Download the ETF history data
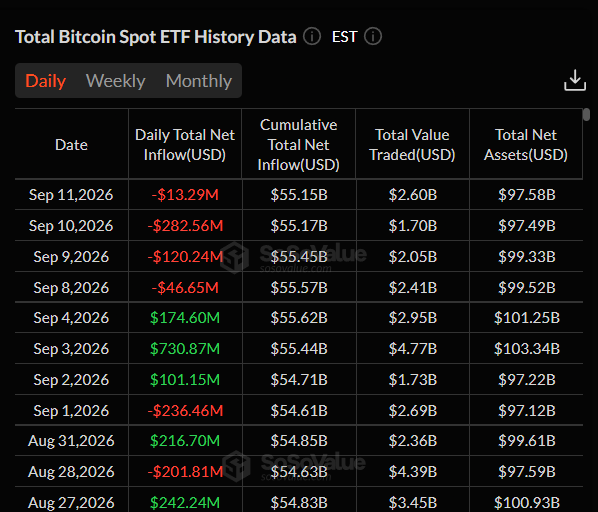 click(575, 80)
